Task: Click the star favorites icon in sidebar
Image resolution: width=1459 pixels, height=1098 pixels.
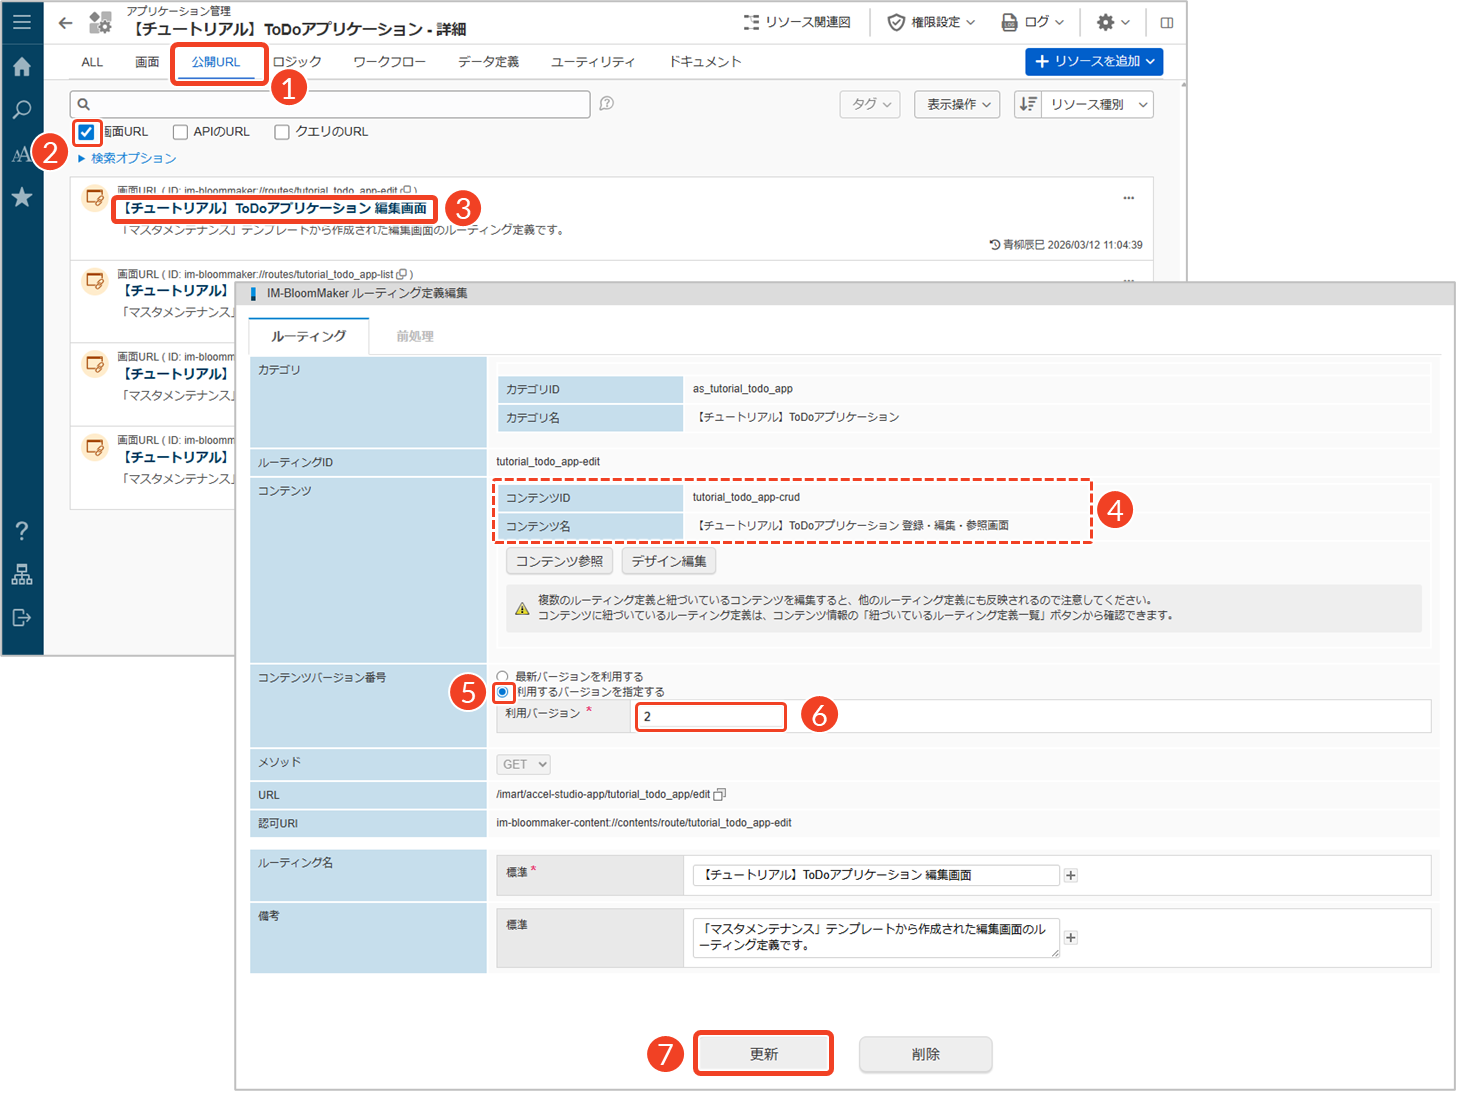Action: click(x=22, y=197)
